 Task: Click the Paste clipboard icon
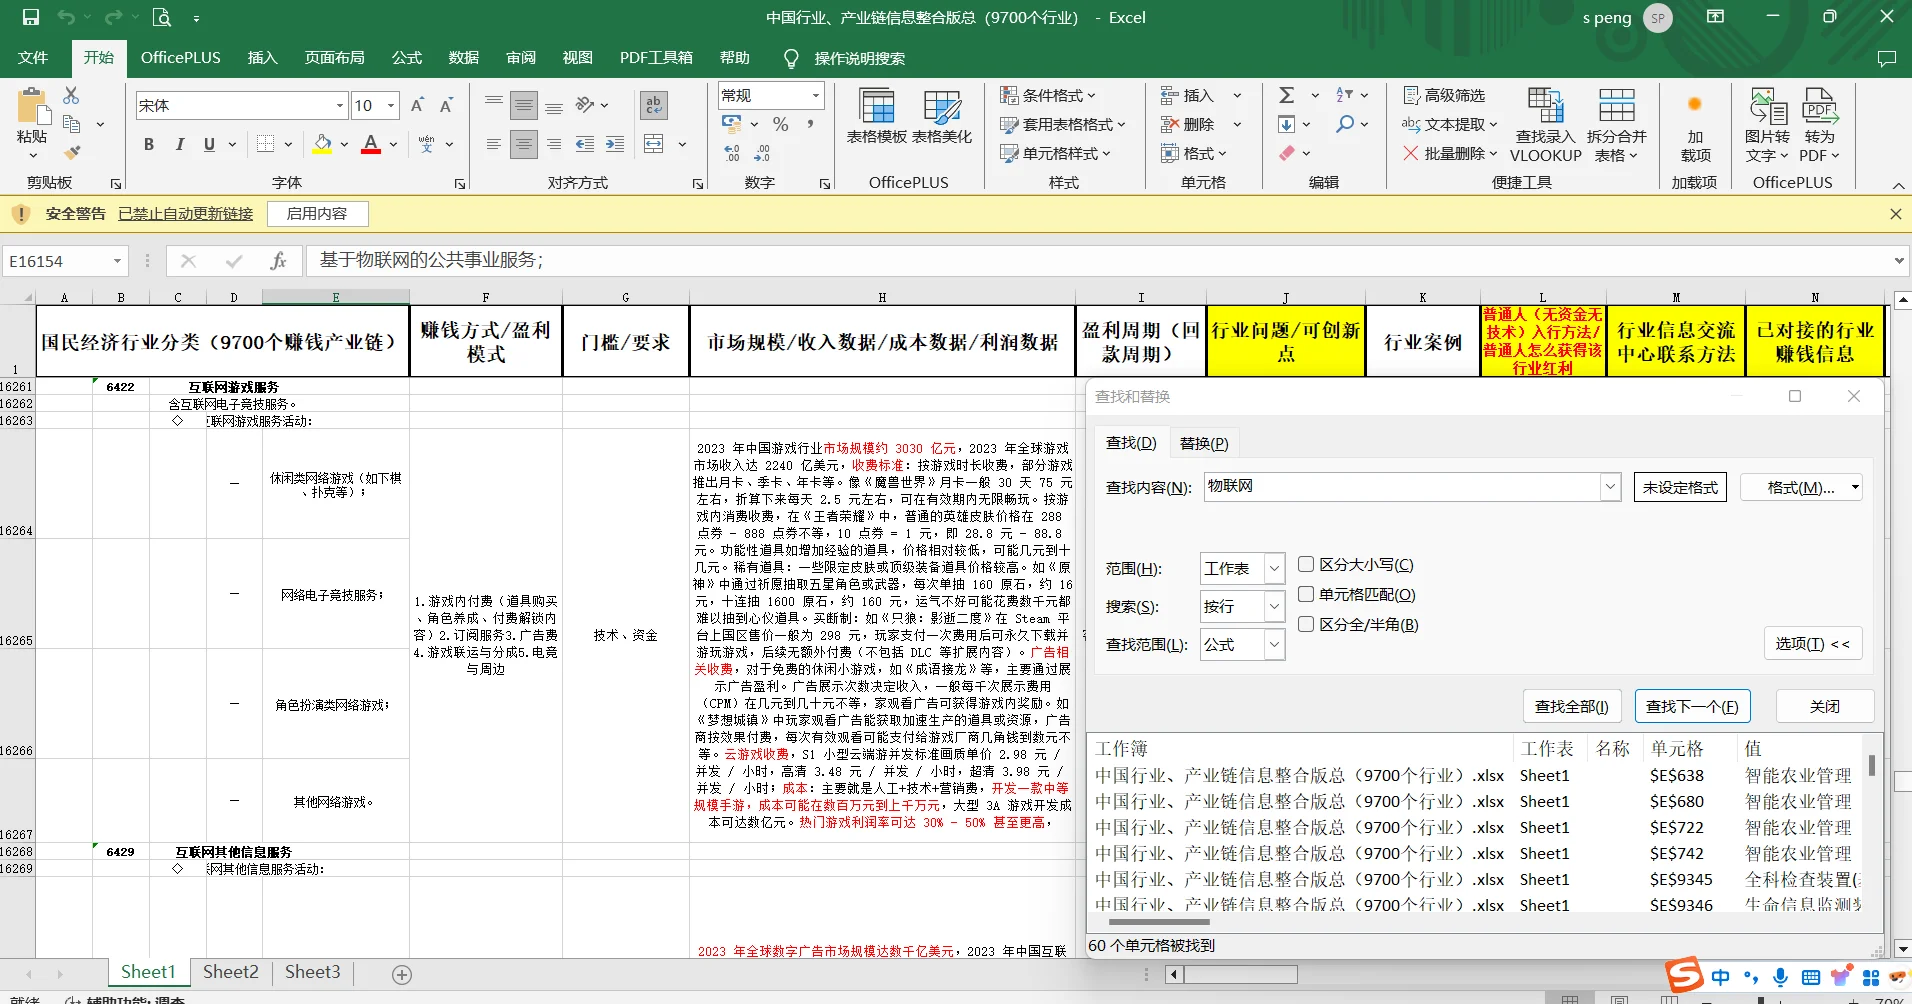(x=32, y=107)
